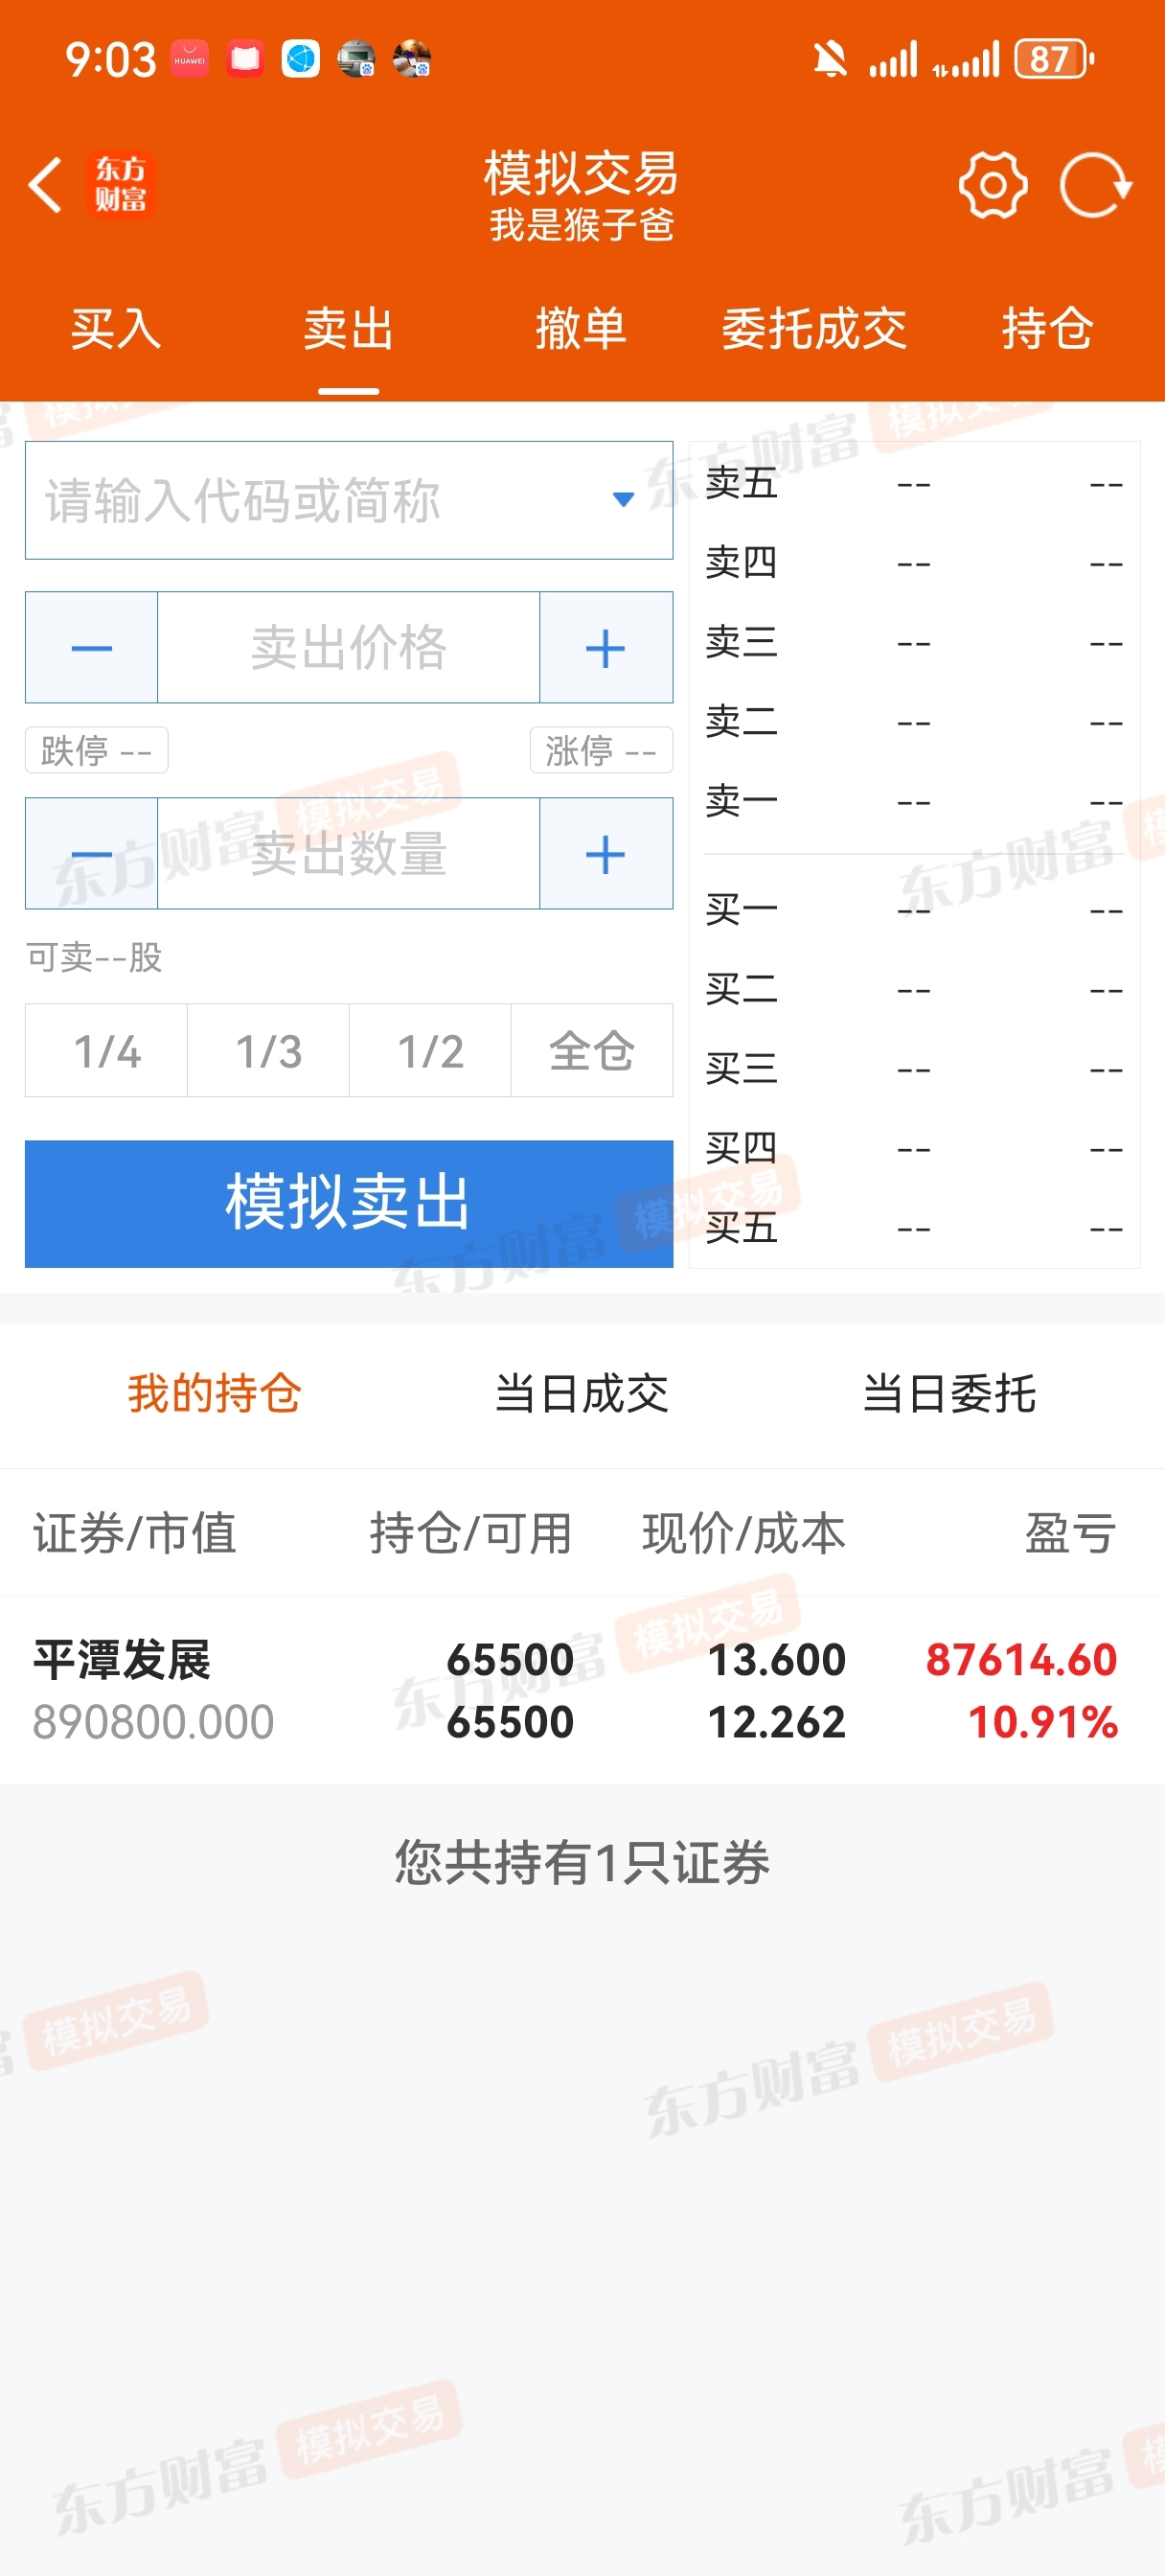This screenshot has width=1165, height=2576.
Task: Tap the 我是猴子爸 account name
Action: 581,225
